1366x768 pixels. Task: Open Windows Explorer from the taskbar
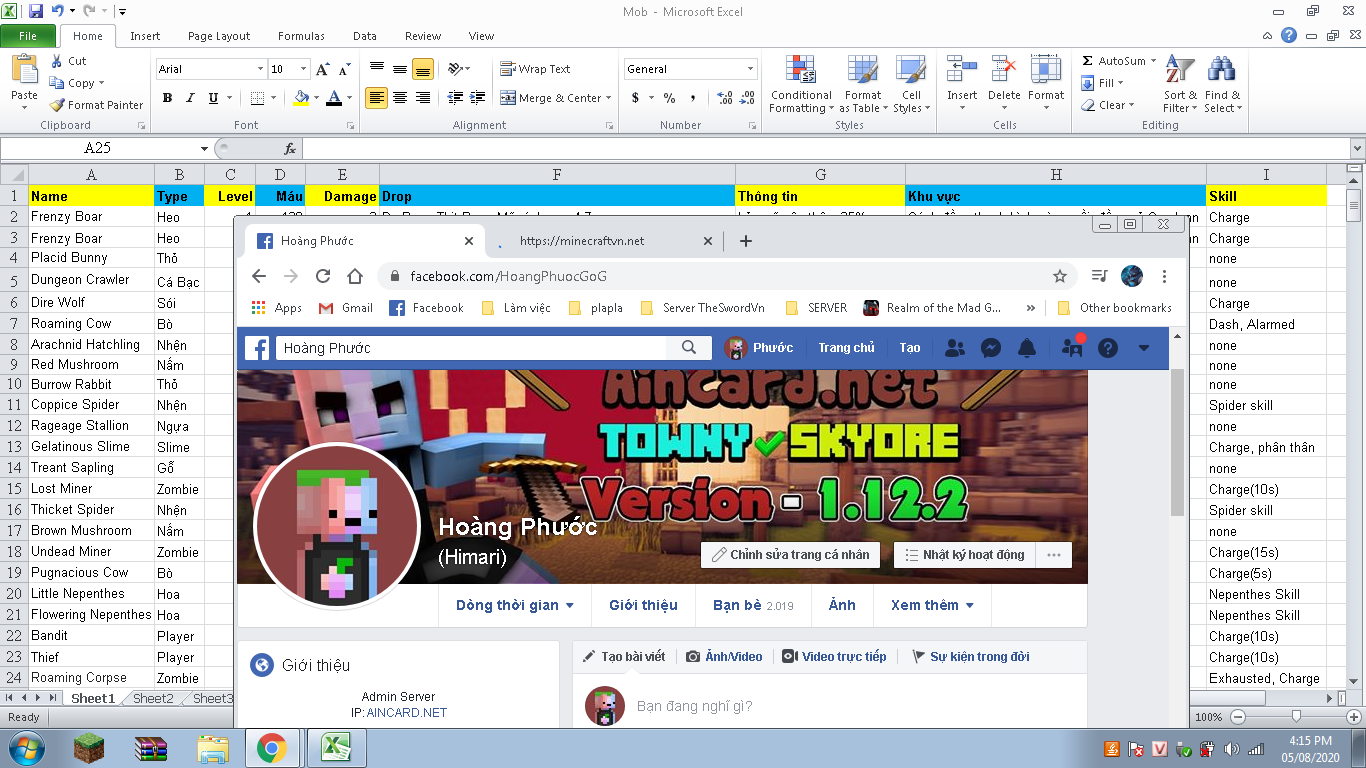tap(213, 748)
